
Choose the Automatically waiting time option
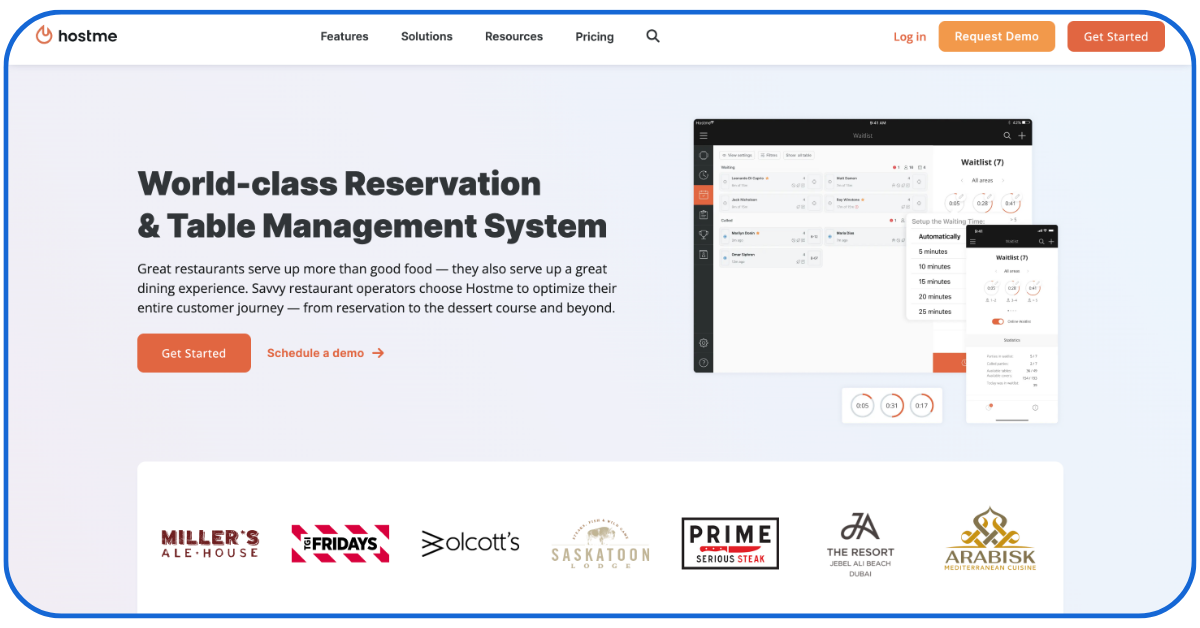click(939, 237)
